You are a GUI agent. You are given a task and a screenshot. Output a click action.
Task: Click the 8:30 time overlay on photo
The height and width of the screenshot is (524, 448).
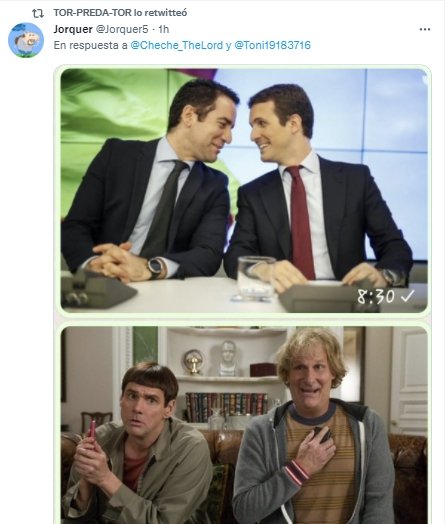[376, 296]
